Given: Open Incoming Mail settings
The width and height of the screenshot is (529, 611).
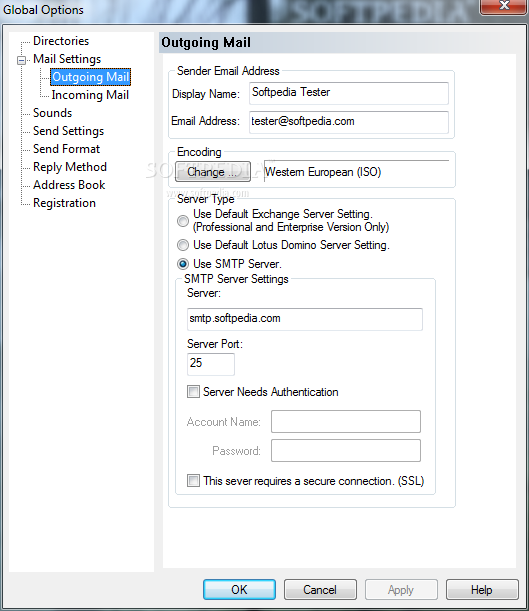Looking at the screenshot, I should (x=90, y=95).
